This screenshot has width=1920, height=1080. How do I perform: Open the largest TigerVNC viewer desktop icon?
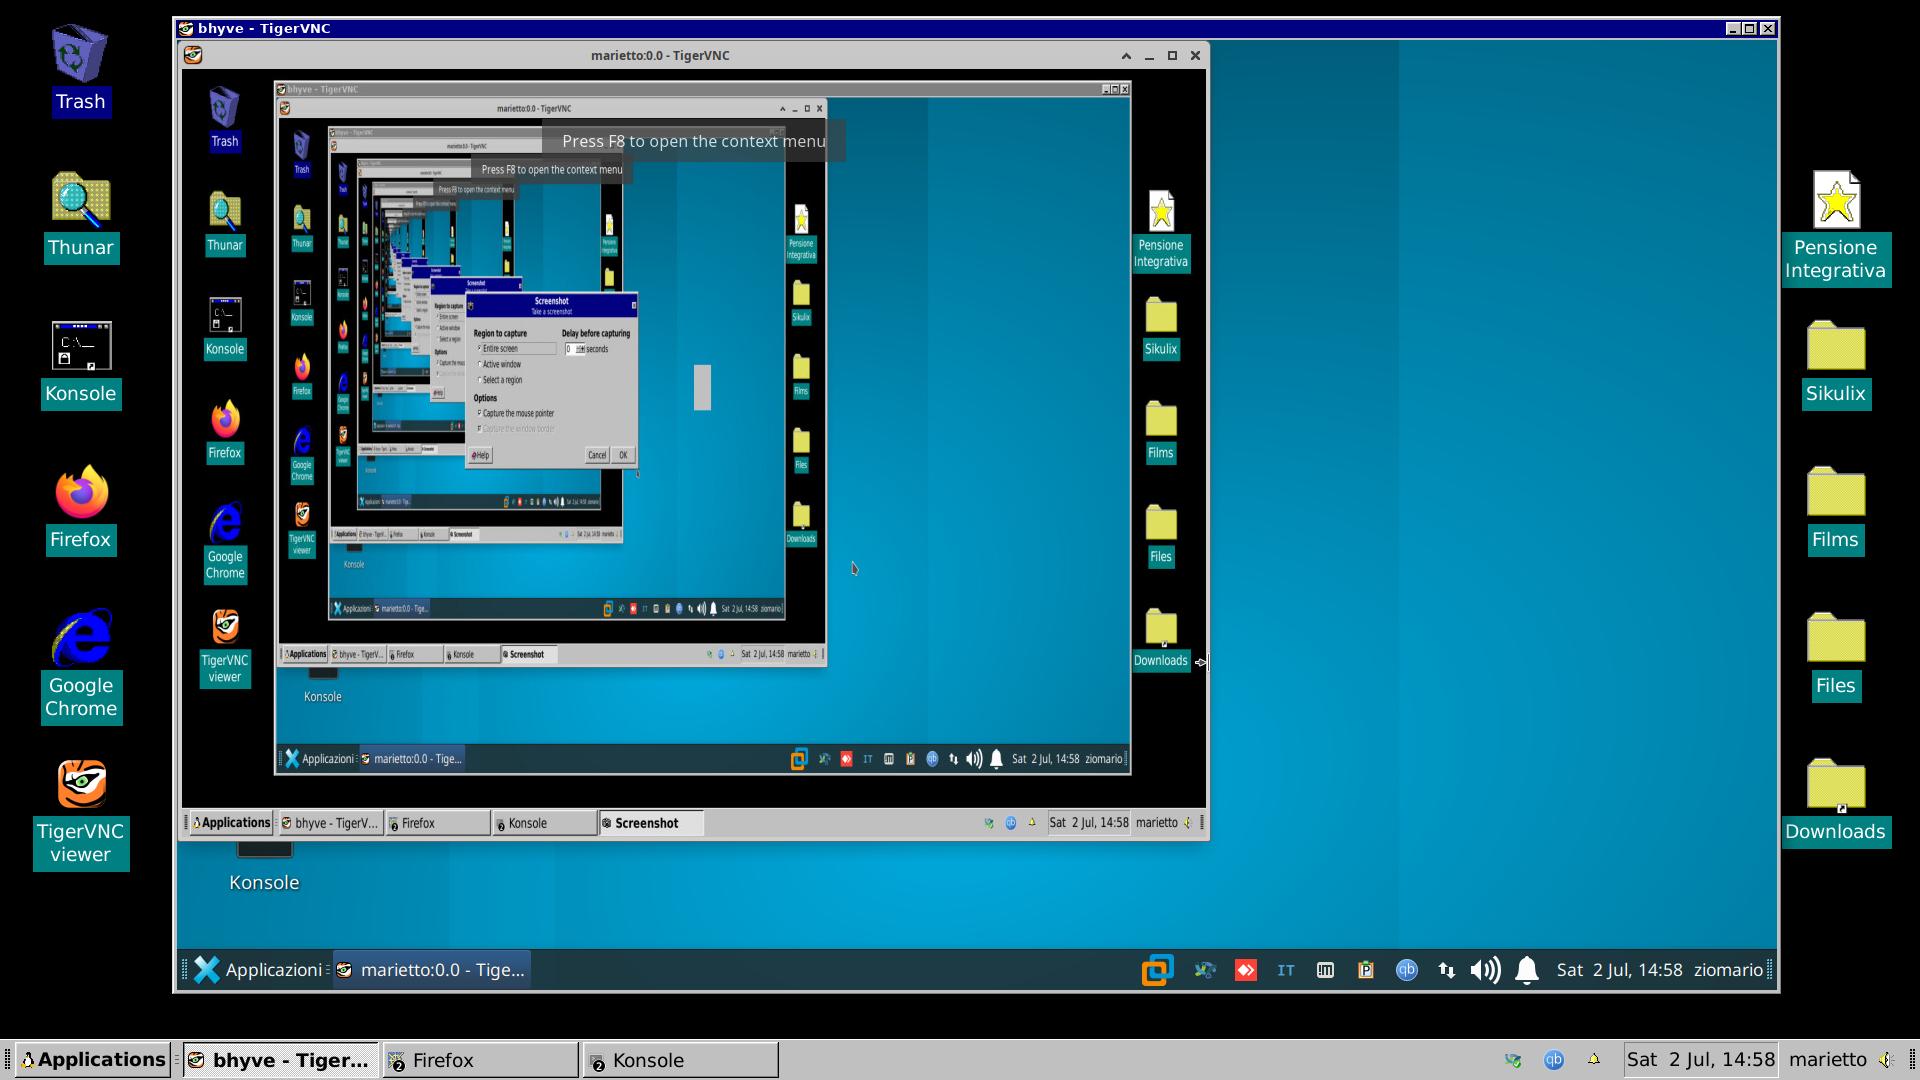[81, 784]
